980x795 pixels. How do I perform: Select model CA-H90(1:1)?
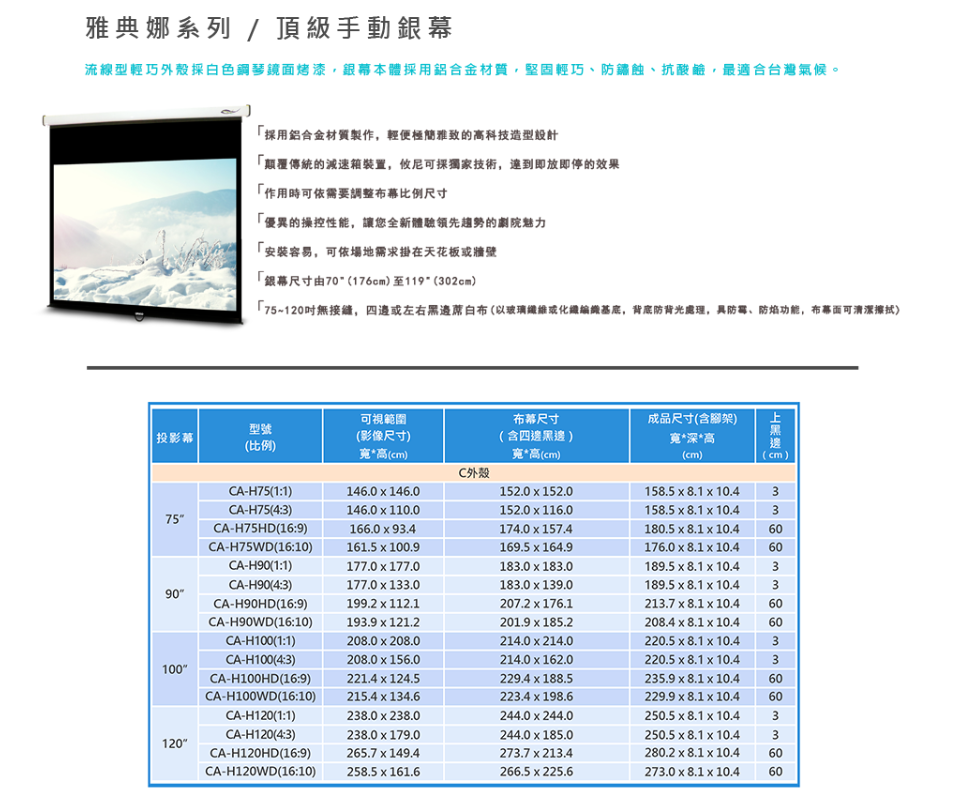click(x=260, y=566)
